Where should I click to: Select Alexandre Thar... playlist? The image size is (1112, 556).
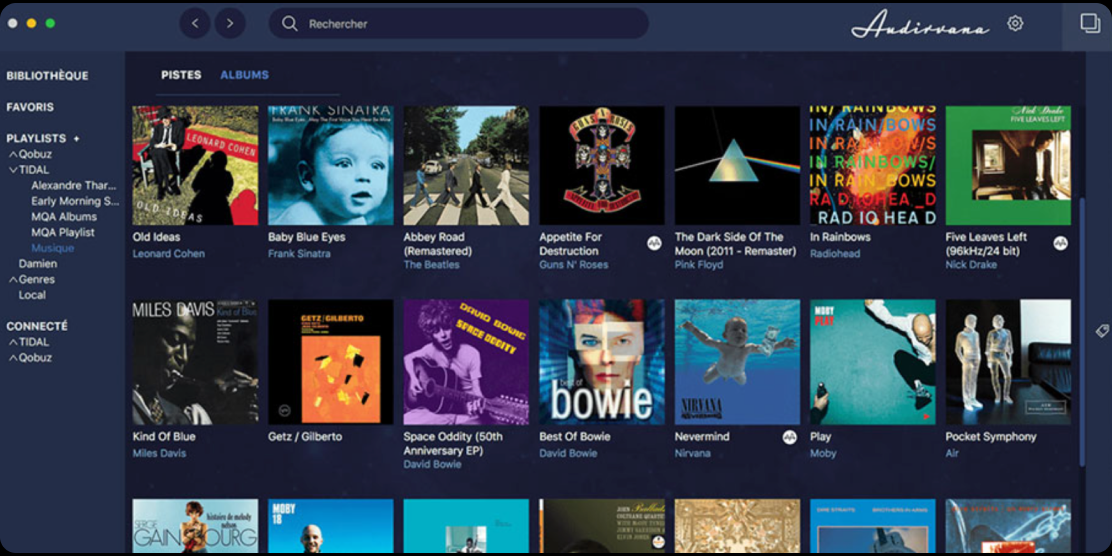pyautogui.click(x=74, y=185)
